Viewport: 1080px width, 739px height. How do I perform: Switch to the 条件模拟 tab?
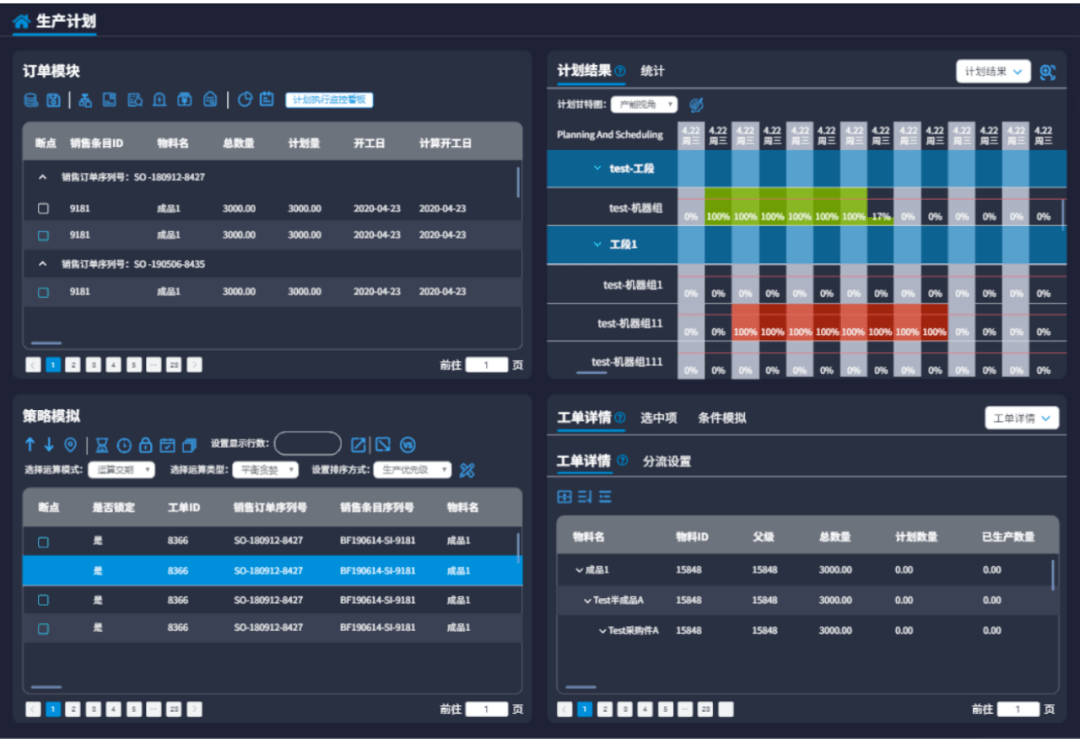pos(721,418)
